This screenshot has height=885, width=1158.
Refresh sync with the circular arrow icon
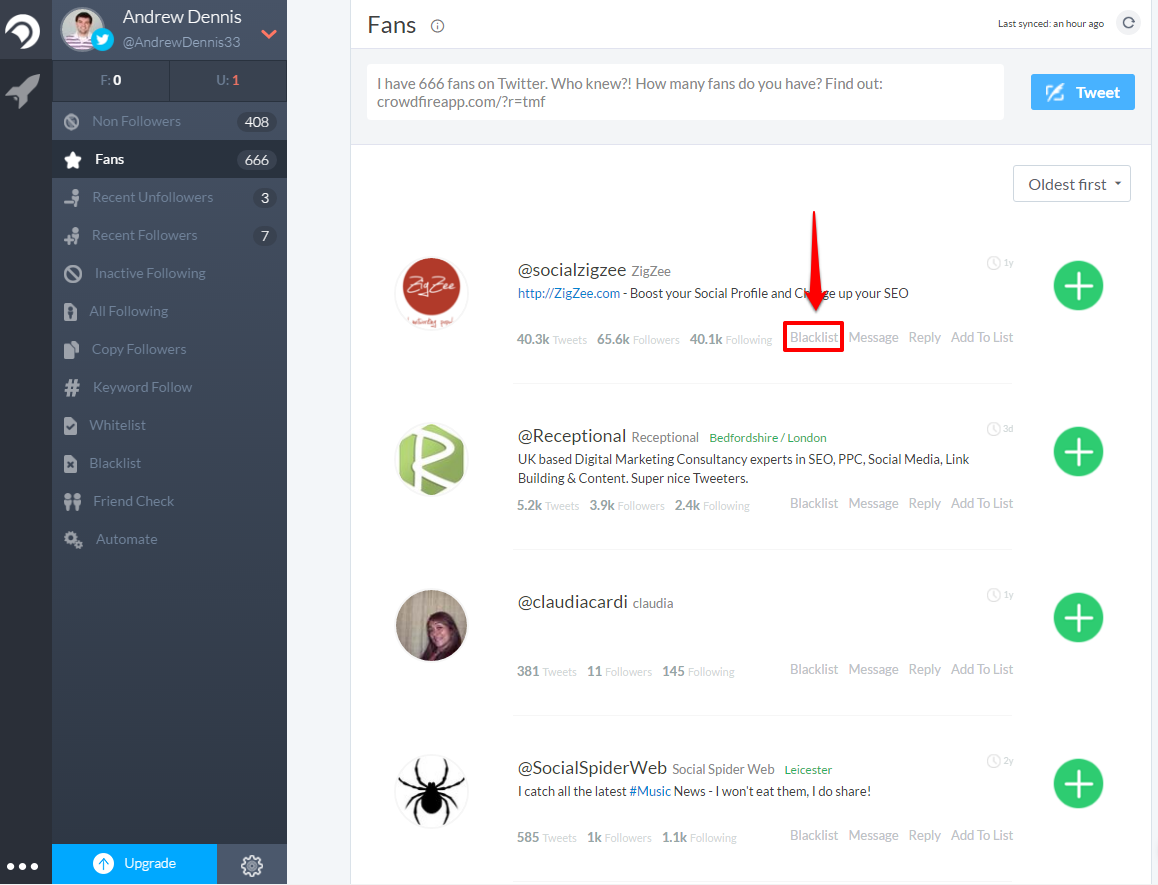[1128, 22]
